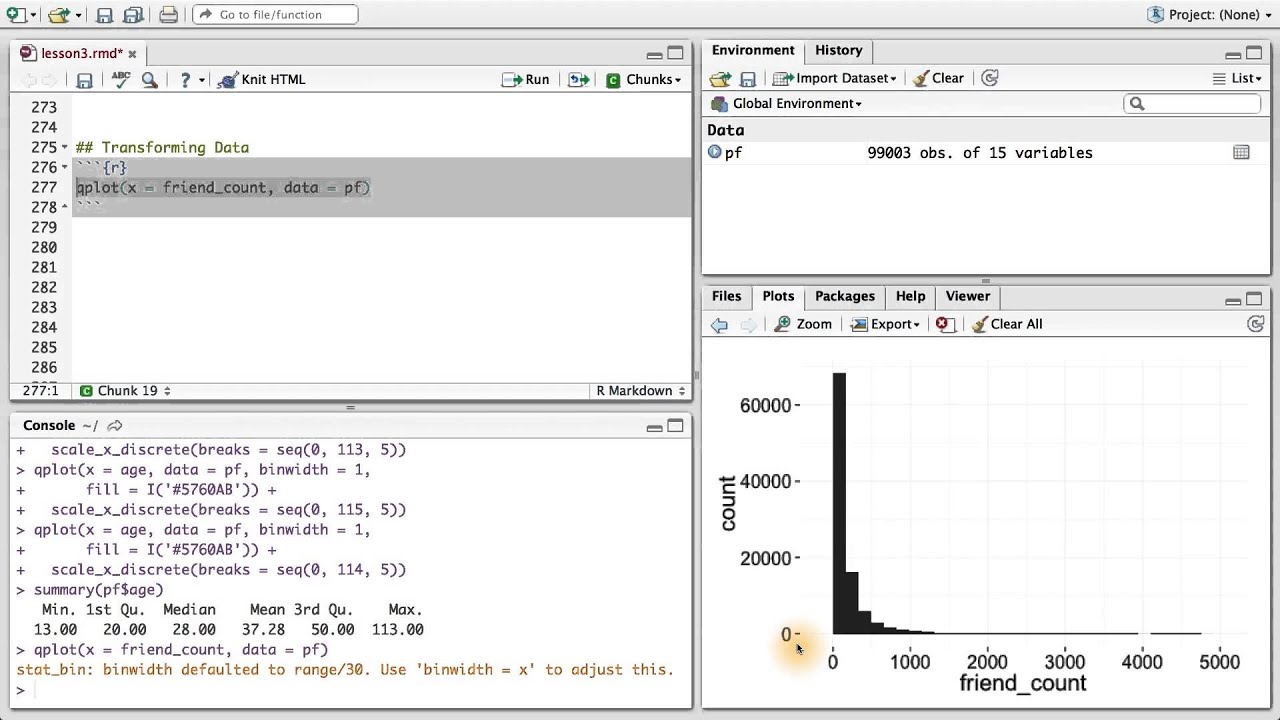
Task: Click the plot Zoom button
Action: pos(803,324)
